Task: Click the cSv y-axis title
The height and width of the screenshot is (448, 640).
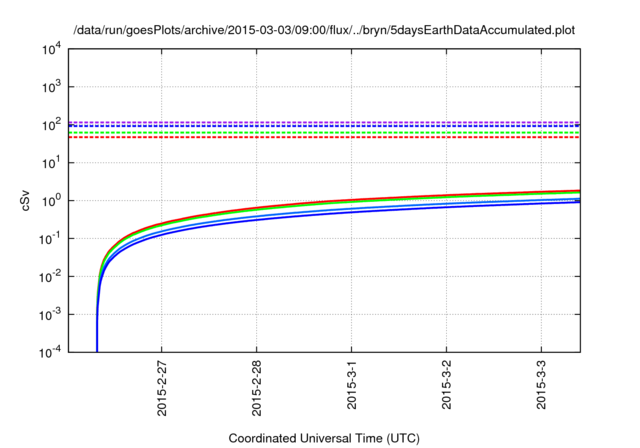Action: pos(25,201)
